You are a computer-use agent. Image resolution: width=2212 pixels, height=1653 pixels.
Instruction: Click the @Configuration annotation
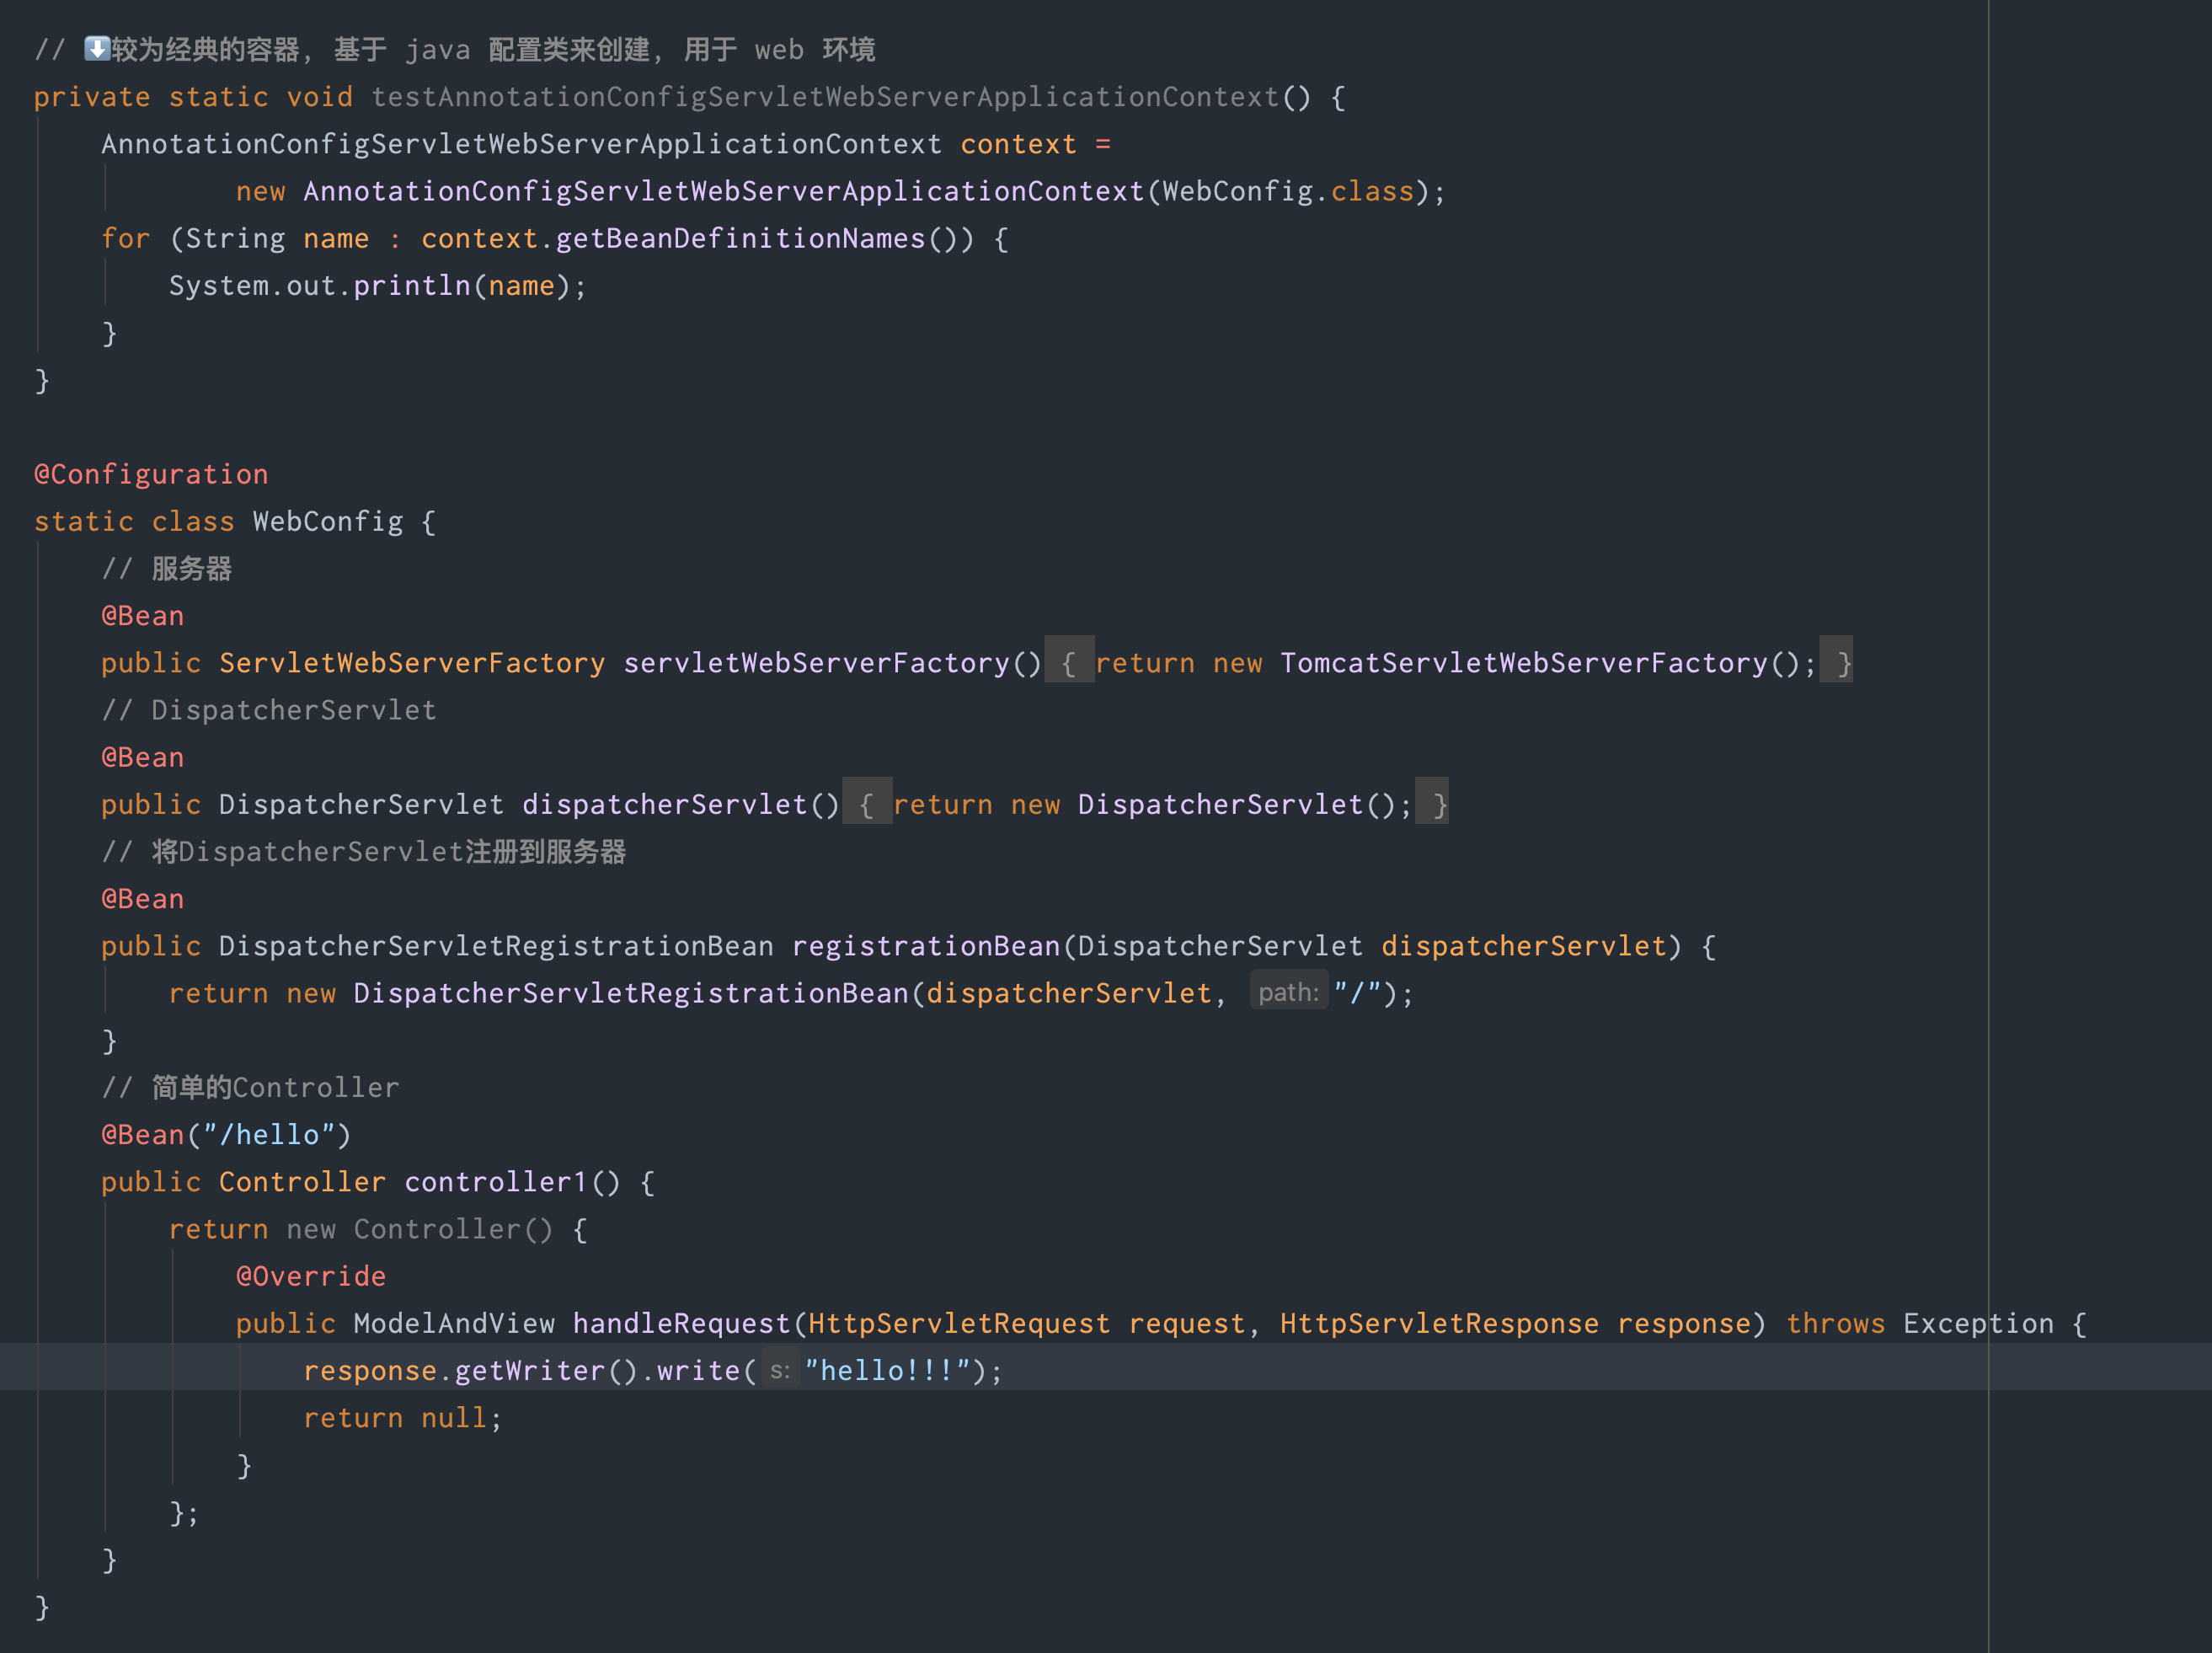coord(151,474)
